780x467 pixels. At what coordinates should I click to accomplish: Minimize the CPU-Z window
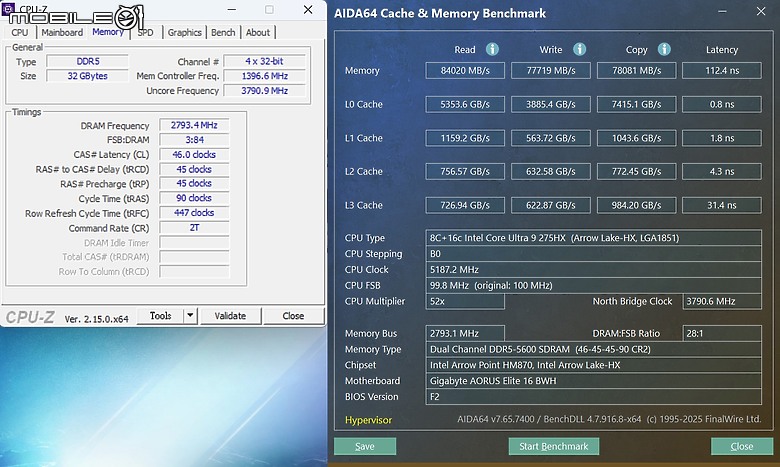click(x=232, y=9)
